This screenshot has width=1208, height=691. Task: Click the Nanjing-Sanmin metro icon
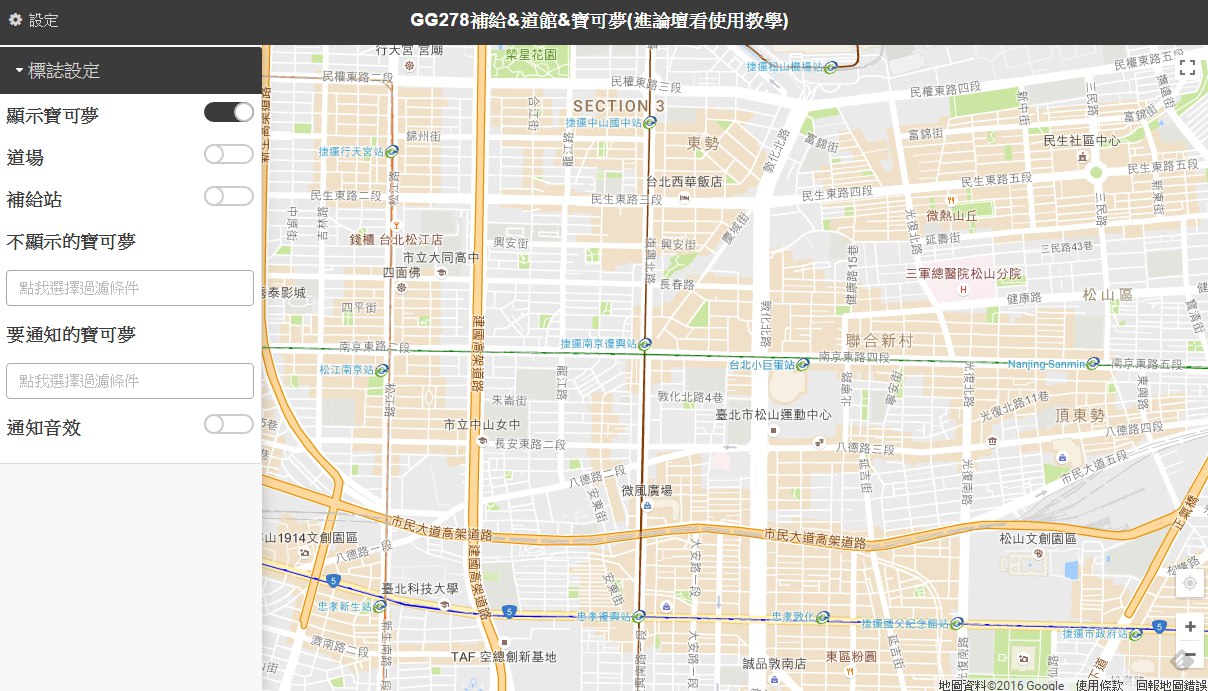1093,363
